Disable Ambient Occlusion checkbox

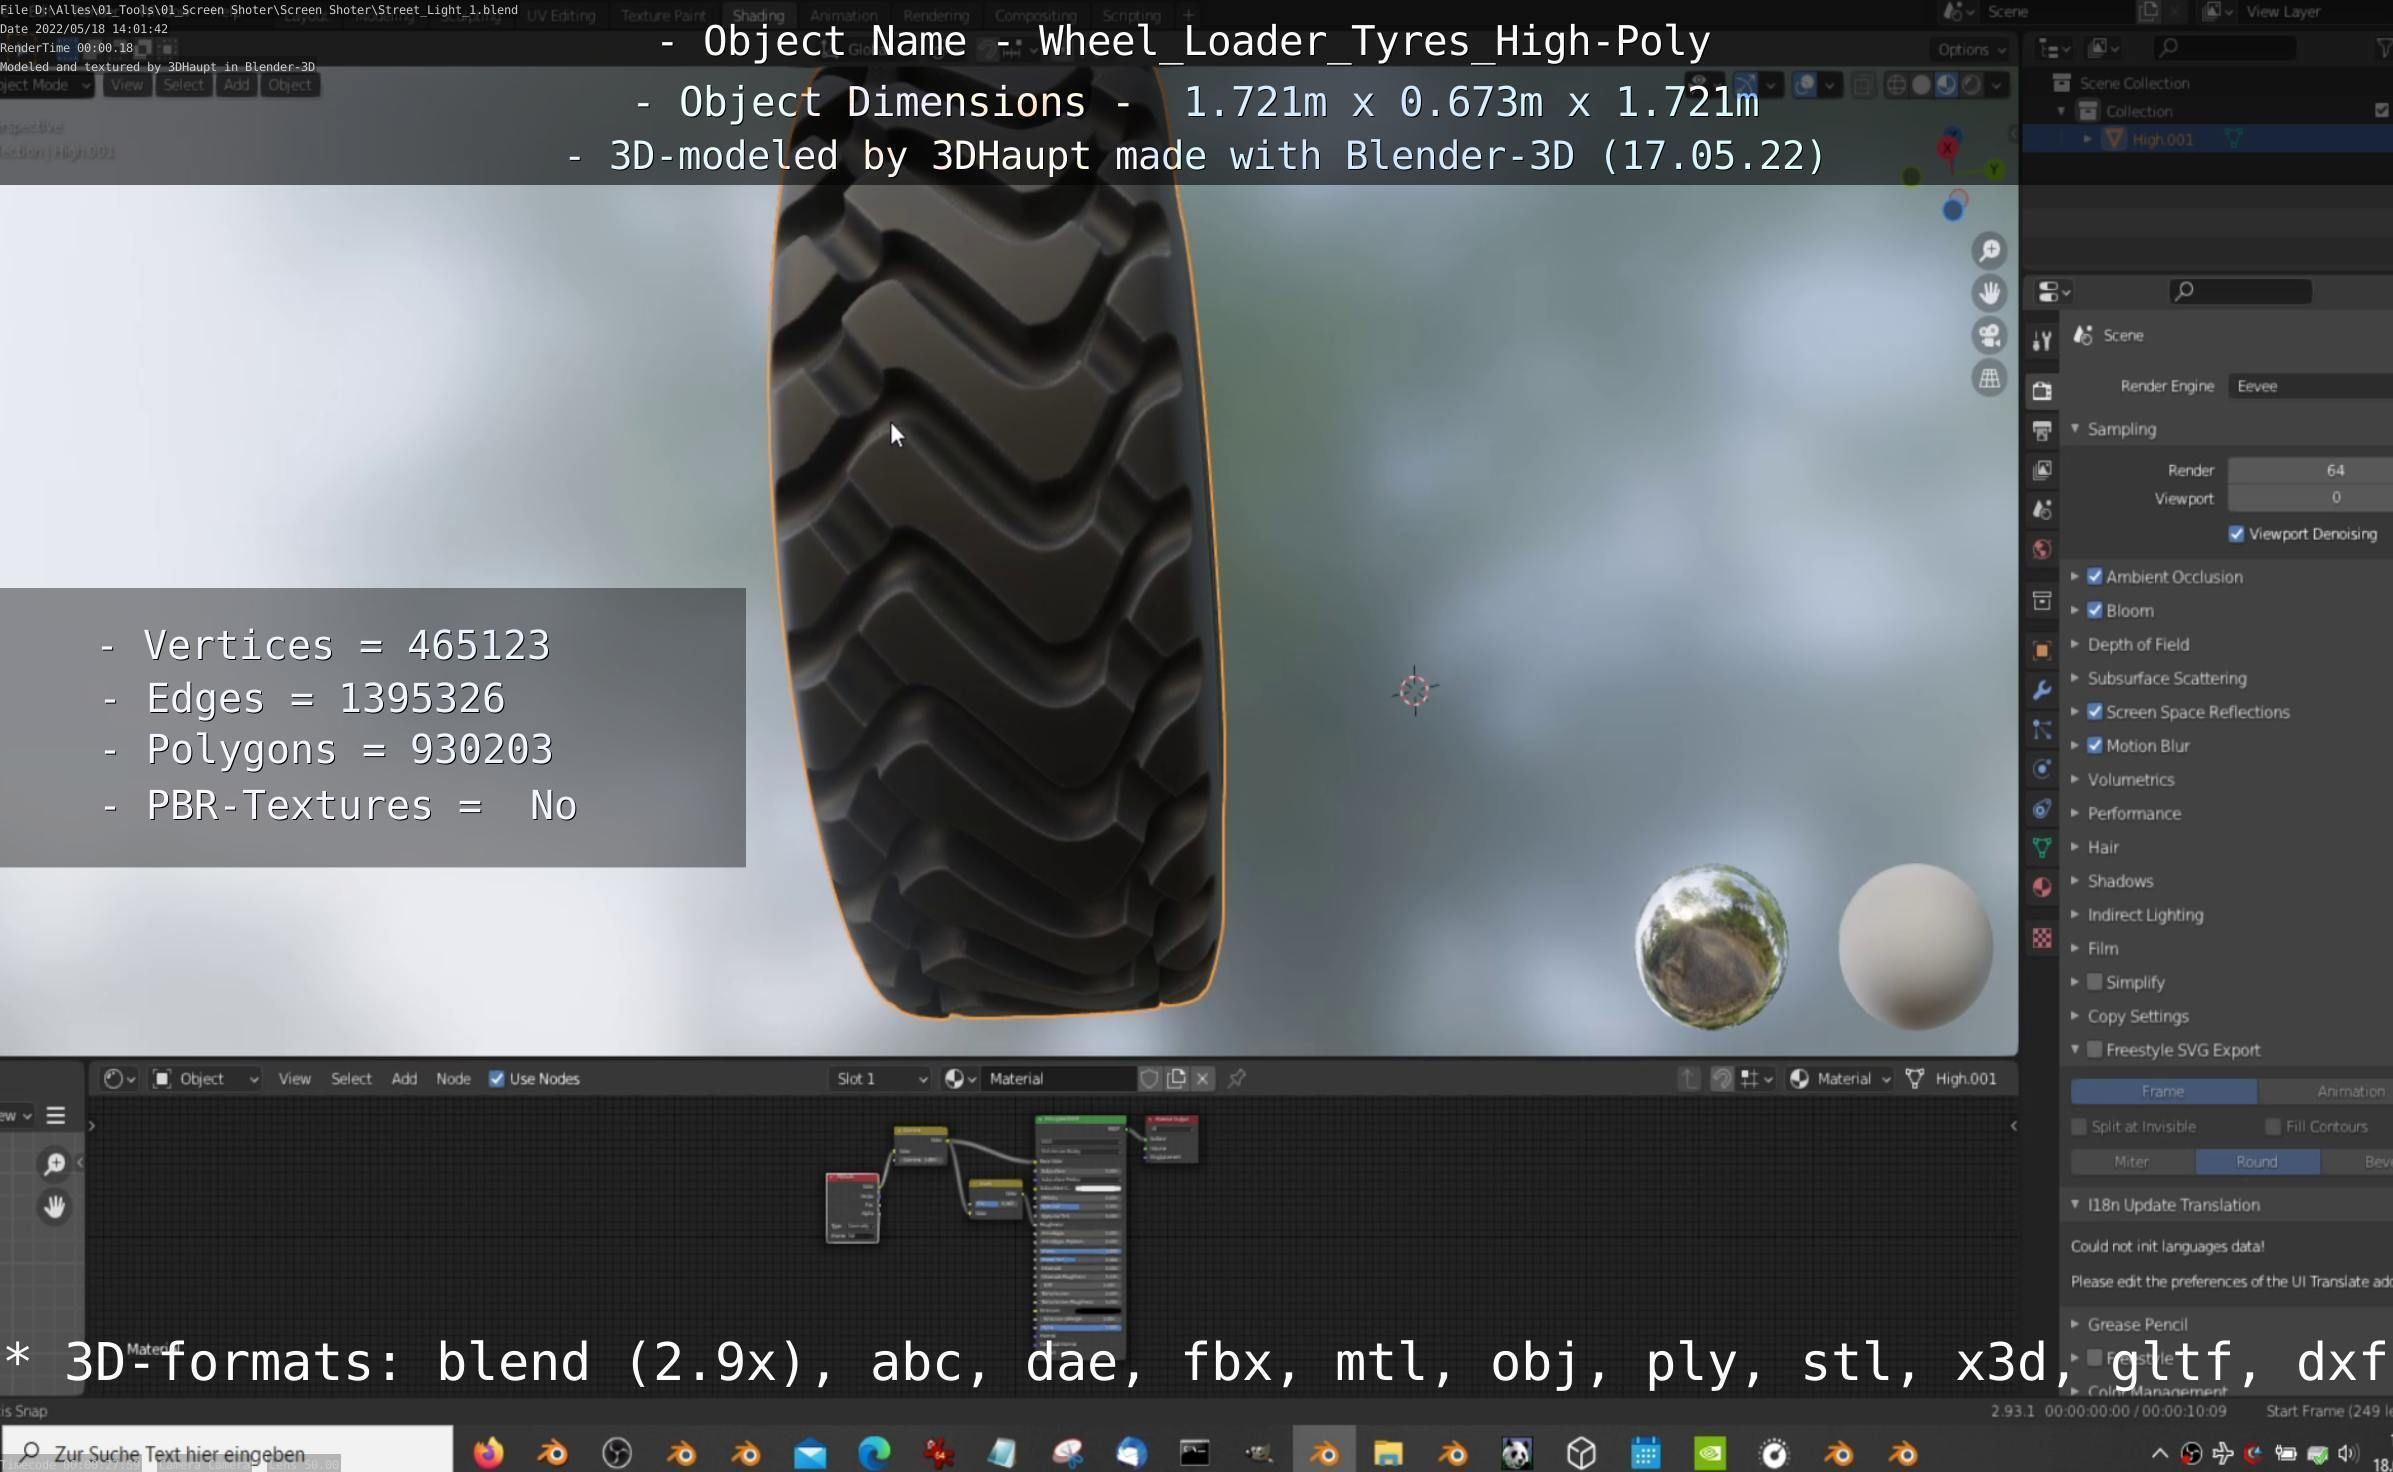pyautogui.click(x=2095, y=576)
